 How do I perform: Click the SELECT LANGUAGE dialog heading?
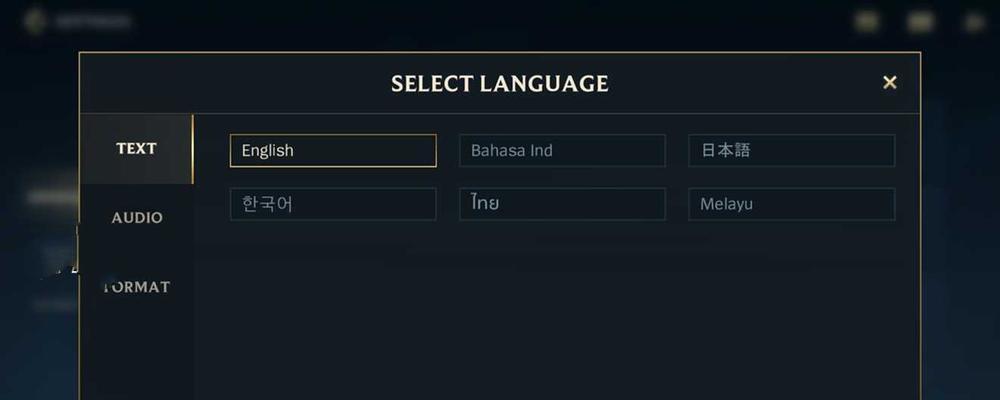(499, 84)
